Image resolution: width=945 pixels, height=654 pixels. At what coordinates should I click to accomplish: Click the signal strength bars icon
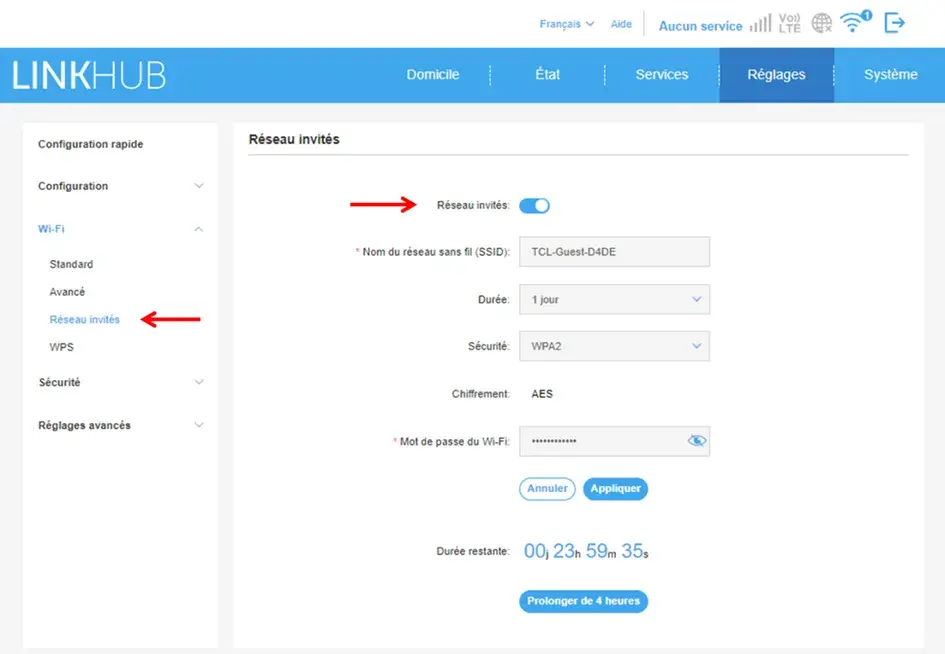760,23
